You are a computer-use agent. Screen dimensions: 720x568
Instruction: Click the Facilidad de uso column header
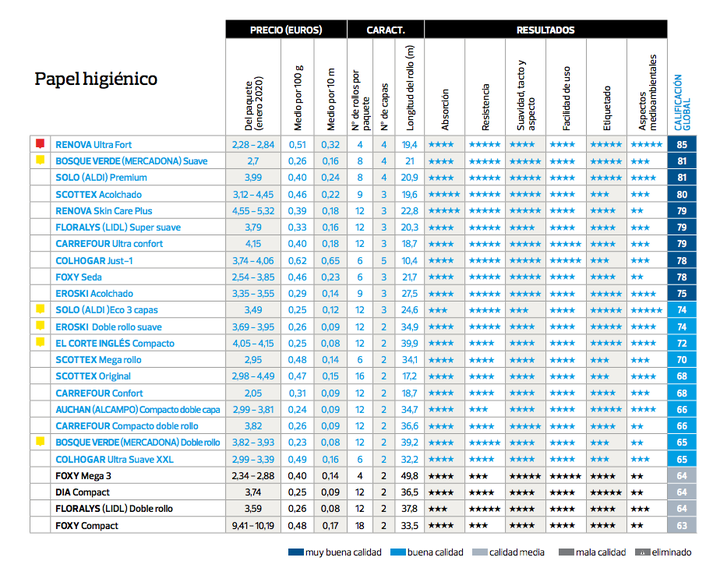pos(566,98)
